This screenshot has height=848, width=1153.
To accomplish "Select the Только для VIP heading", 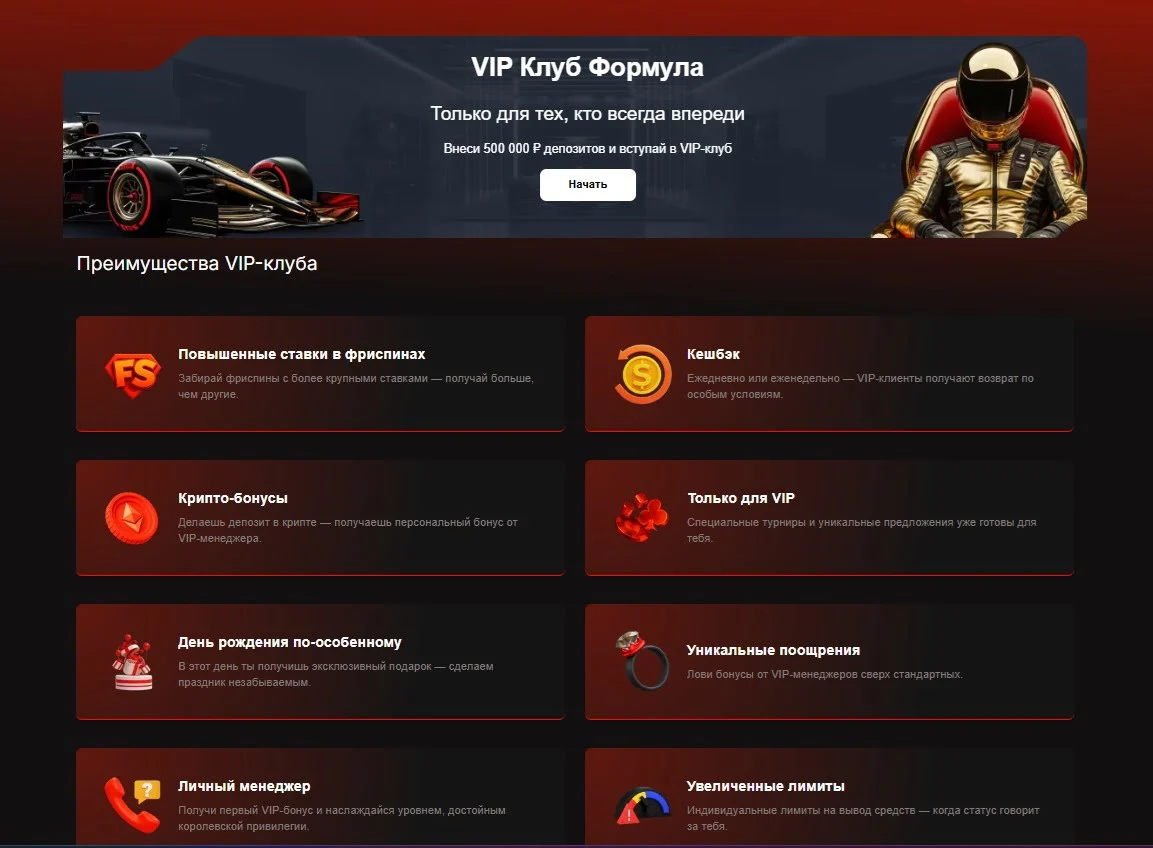I will click(x=740, y=498).
